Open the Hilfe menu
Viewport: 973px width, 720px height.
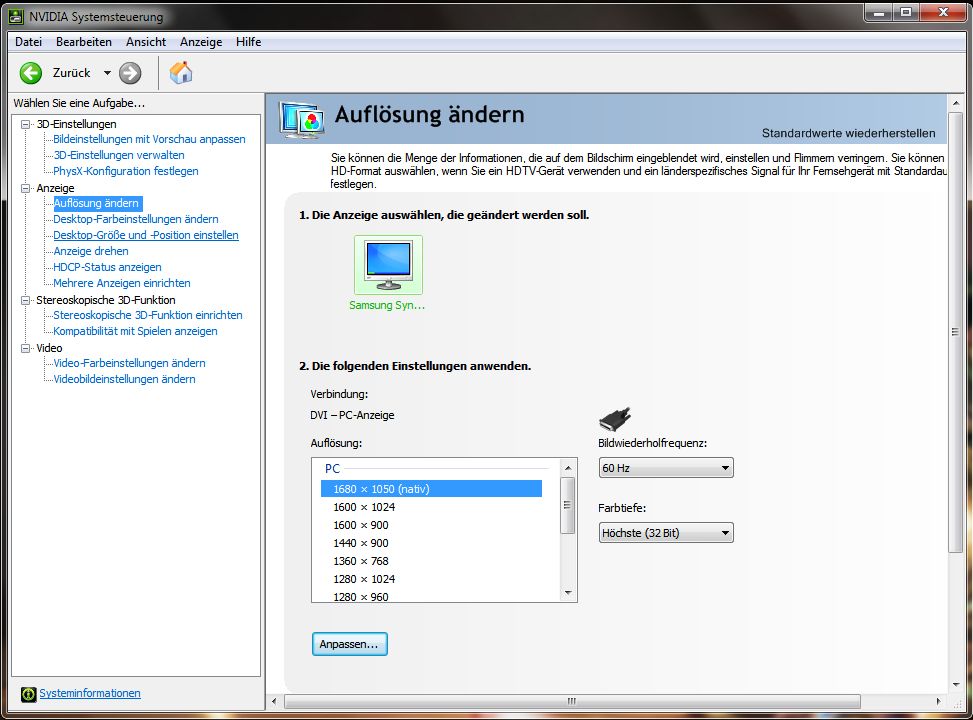(248, 42)
